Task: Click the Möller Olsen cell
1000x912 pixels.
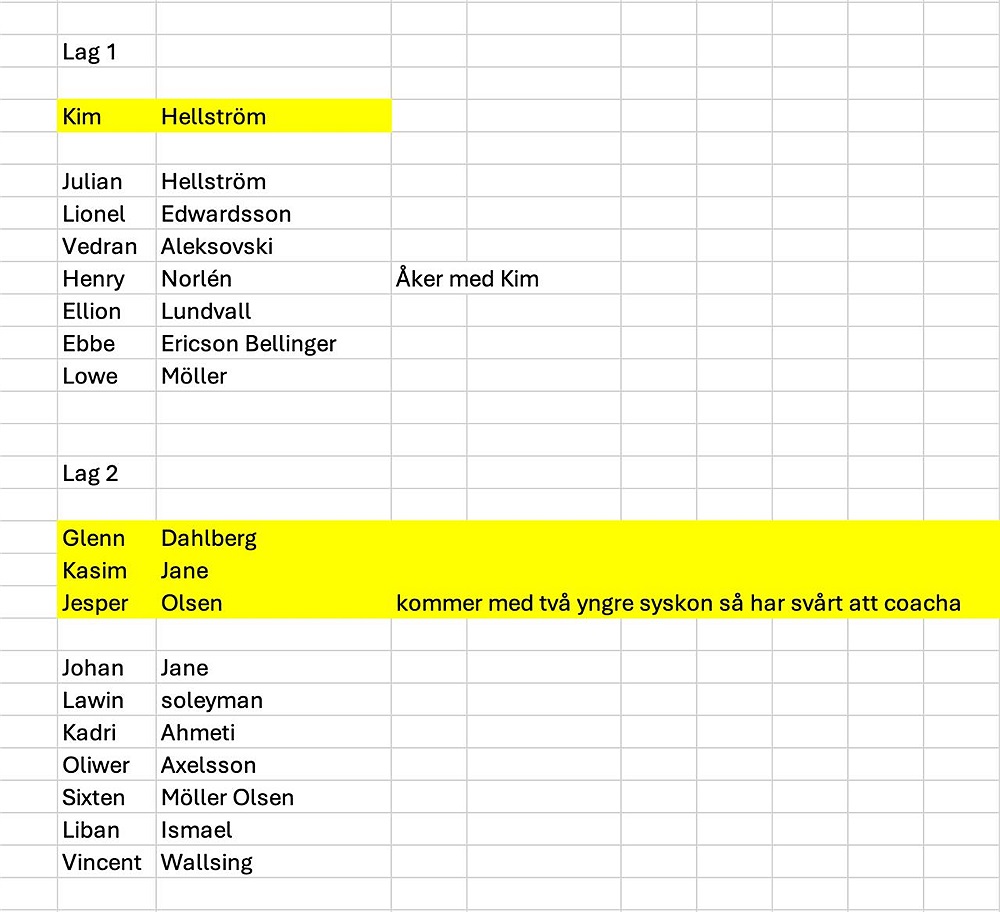Action: tap(274, 797)
